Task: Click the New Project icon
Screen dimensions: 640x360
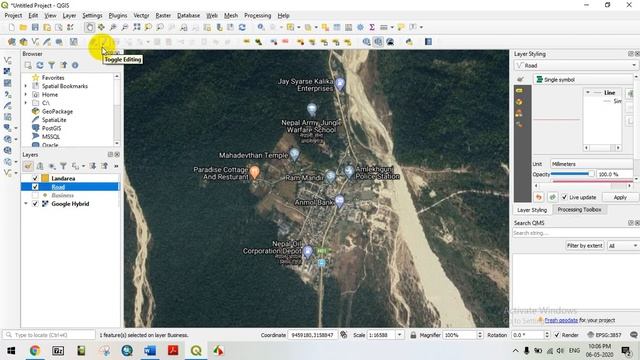Action: (11, 27)
